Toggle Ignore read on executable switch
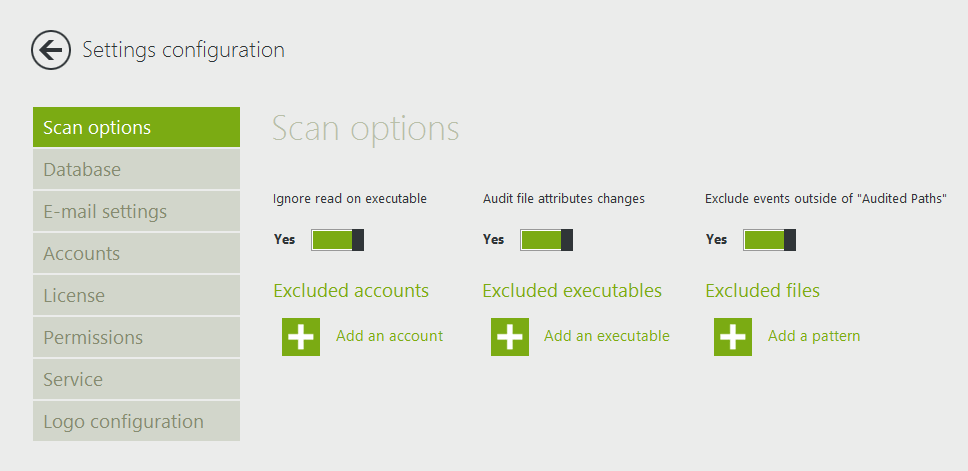968x471 pixels. pyautogui.click(x=337, y=240)
